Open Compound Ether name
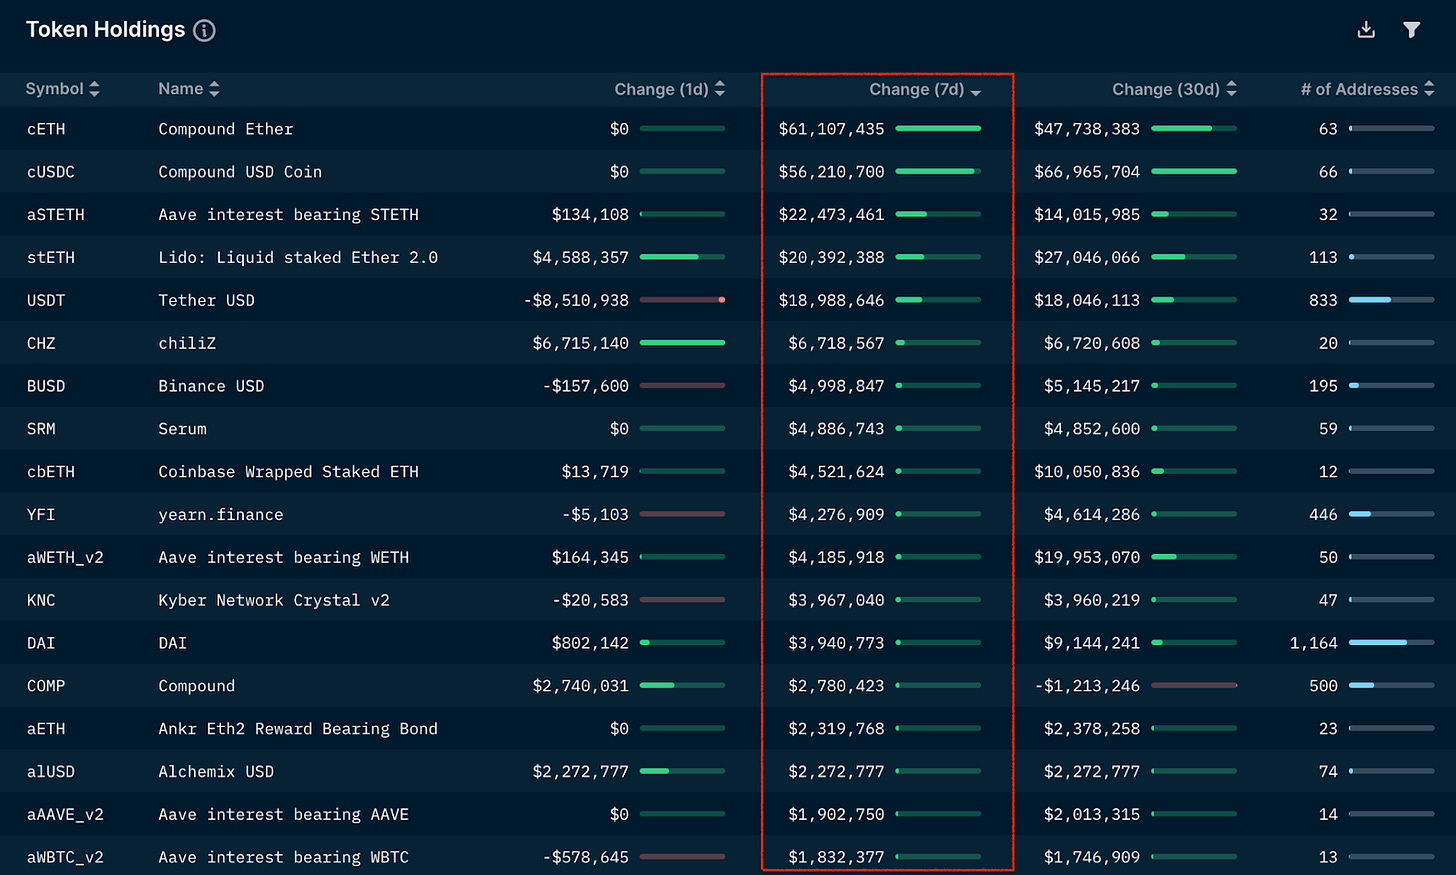Viewport: 1456px width, 875px height. (x=226, y=129)
